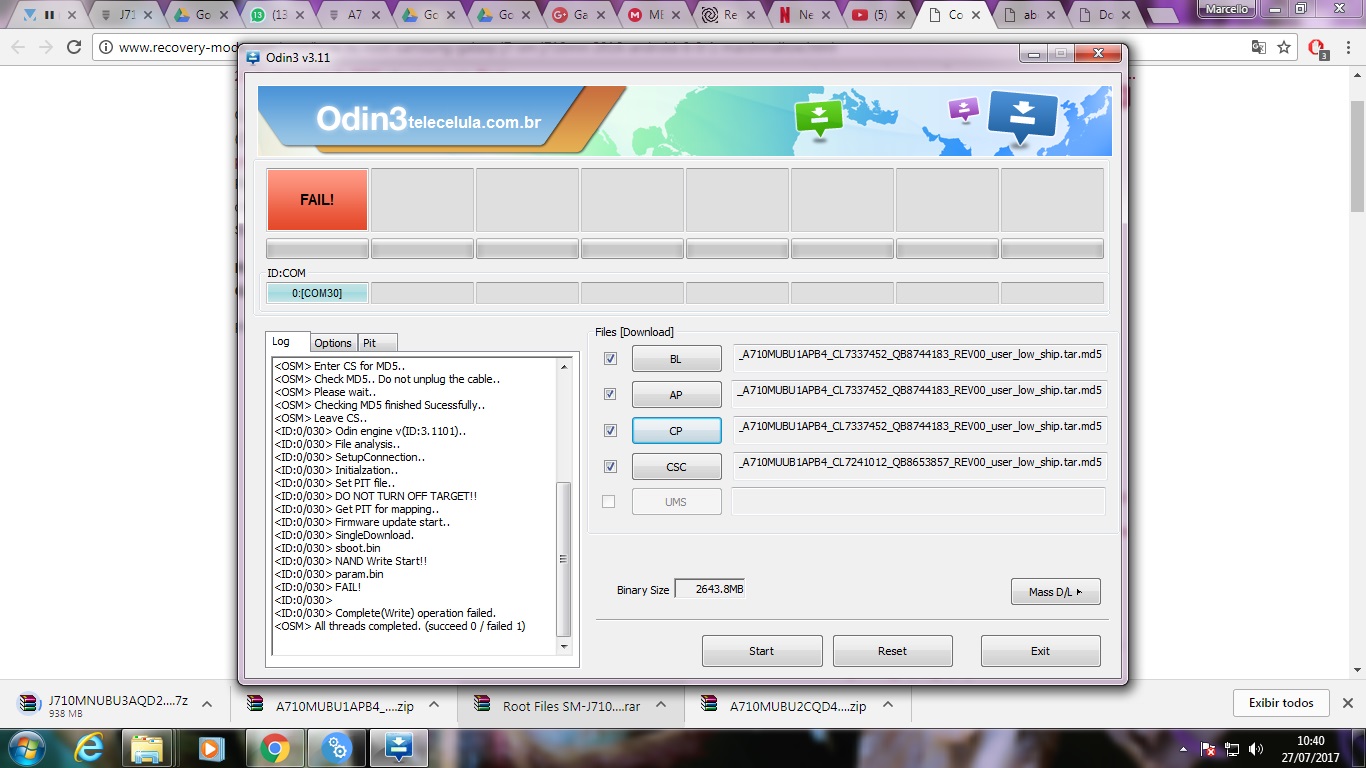1366x768 pixels.
Task: Click the clock showing 10:40 27/07/2017
Action: point(1310,749)
